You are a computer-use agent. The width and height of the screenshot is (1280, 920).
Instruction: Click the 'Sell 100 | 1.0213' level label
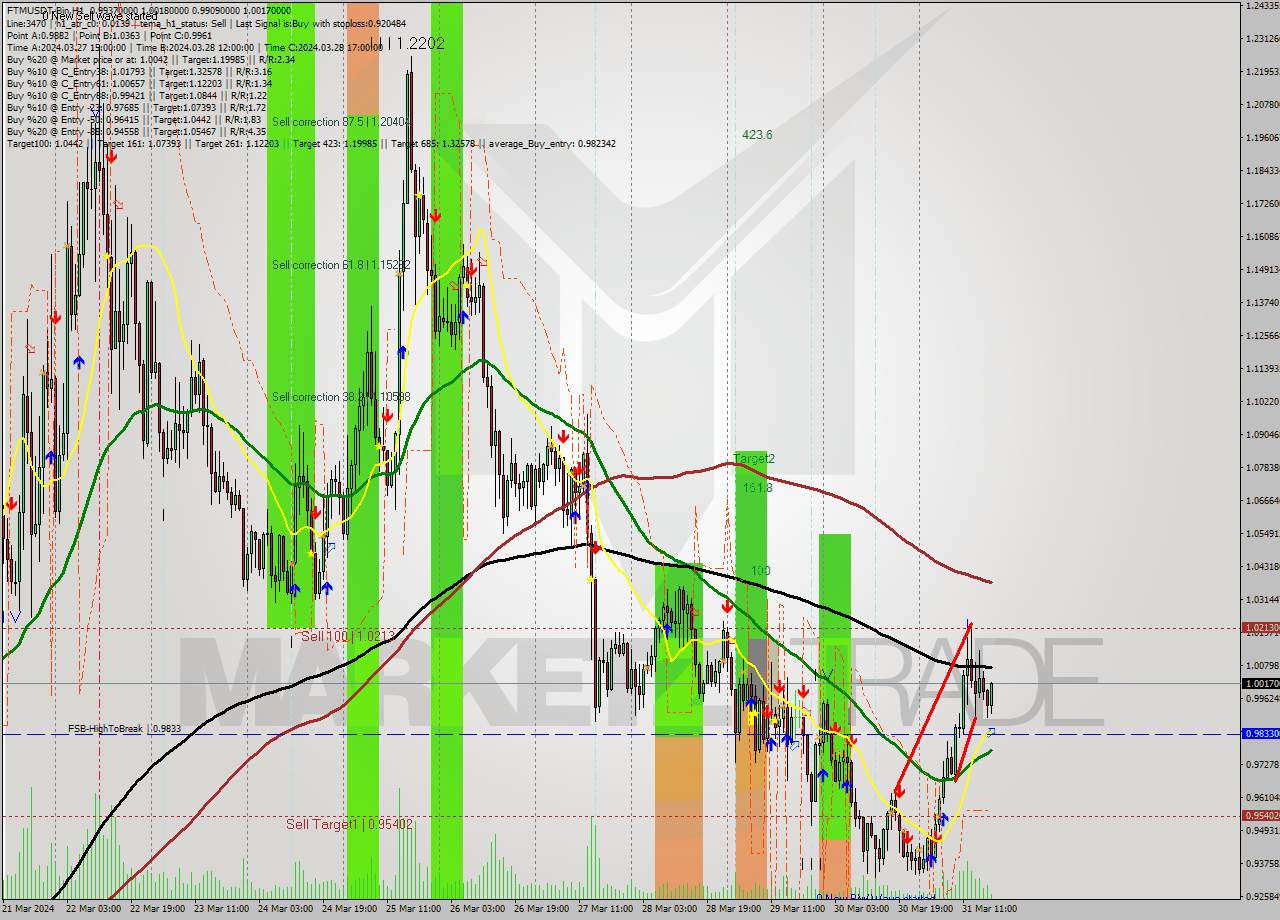[x=348, y=636]
